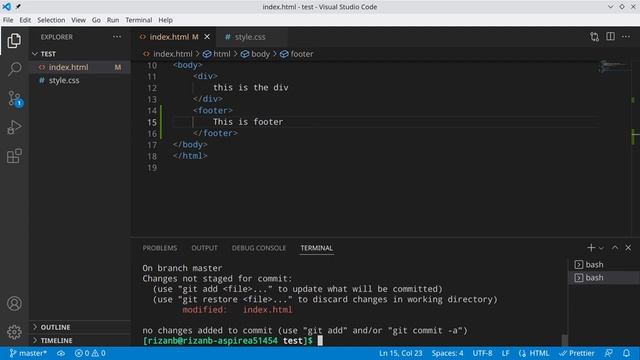The height and width of the screenshot is (360, 640).
Task: Open the Search view in activity bar
Action: point(14,69)
